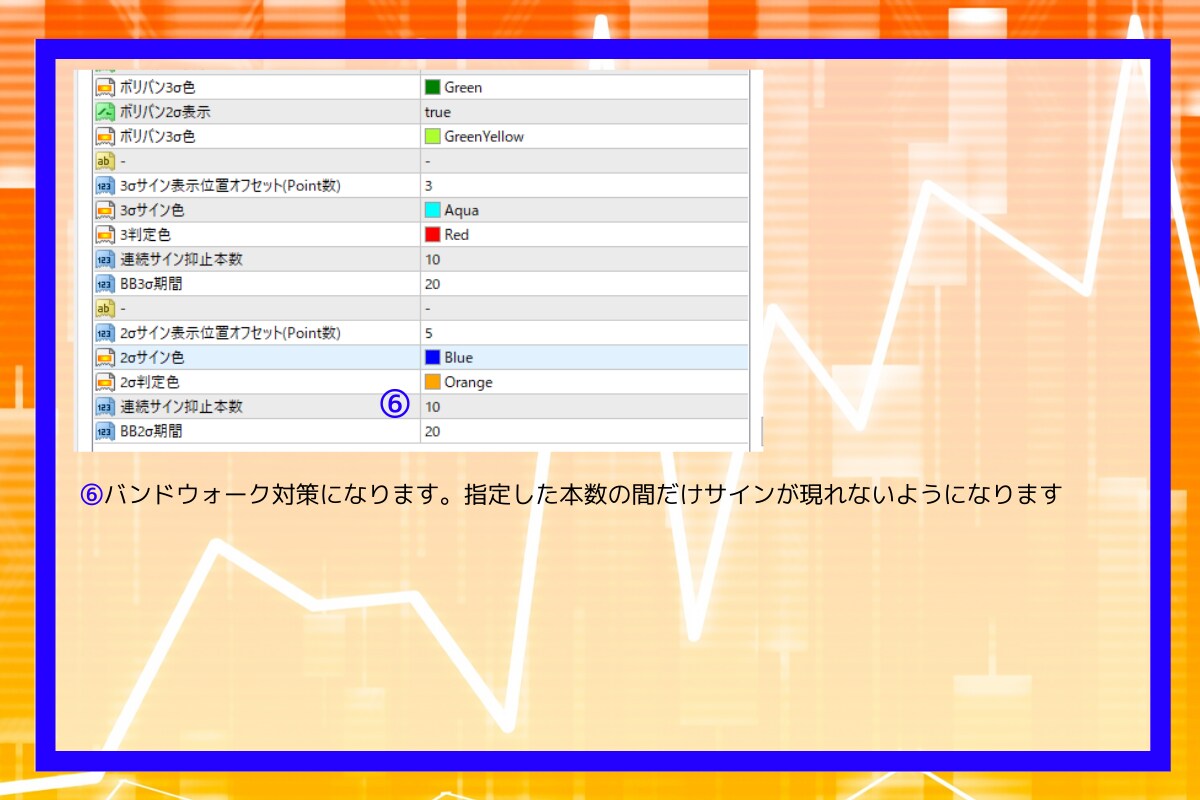The height and width of the screenshot is (800, 1200).
Task: Select the integer icon next to BB3σ期間
Action: click(x=104, y=283)
